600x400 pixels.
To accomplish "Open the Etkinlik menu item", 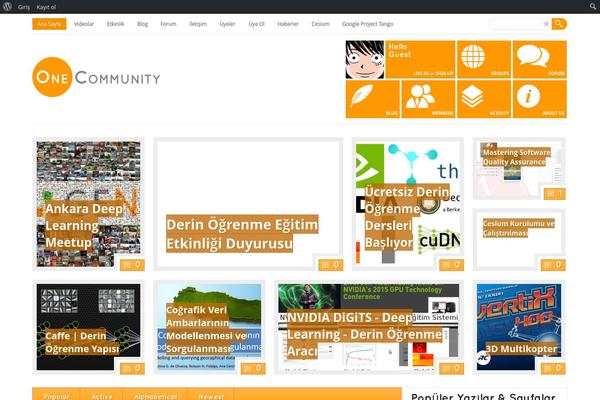I will point(115,24).
